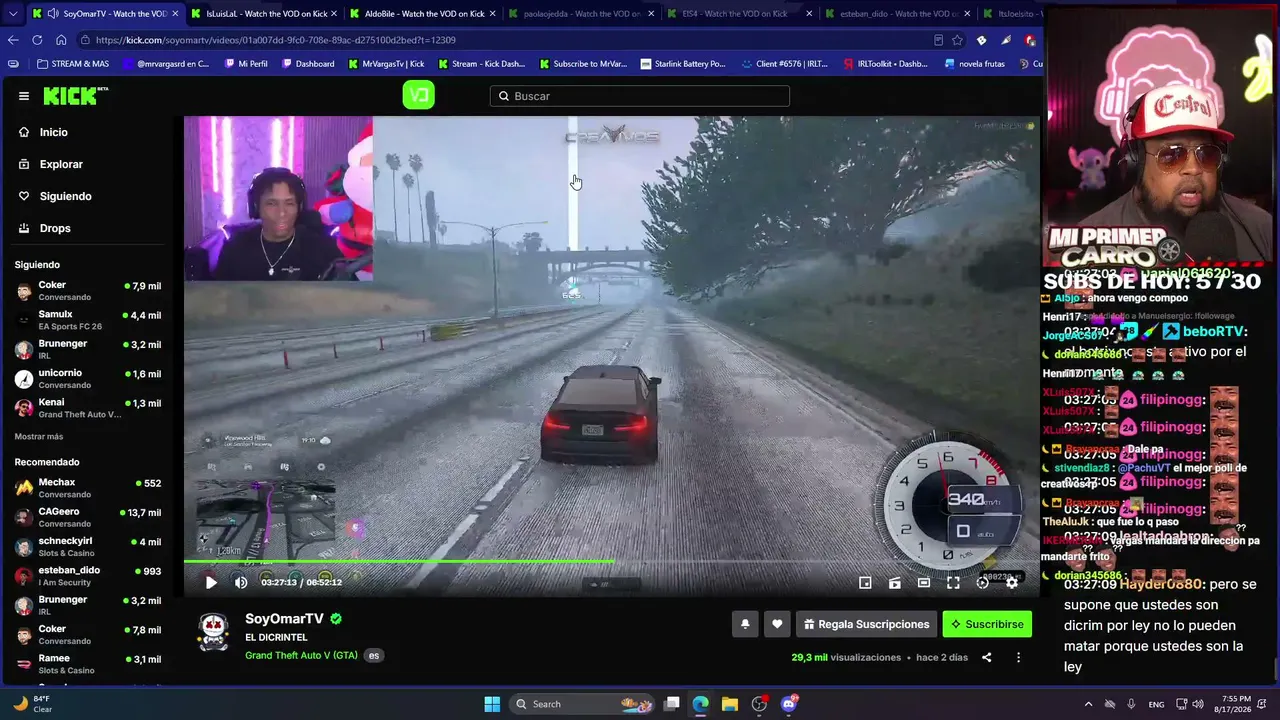The width and height of the screenshot is (1280, 720).
Task: Open the browser home page
Action: tap(61, 40)
